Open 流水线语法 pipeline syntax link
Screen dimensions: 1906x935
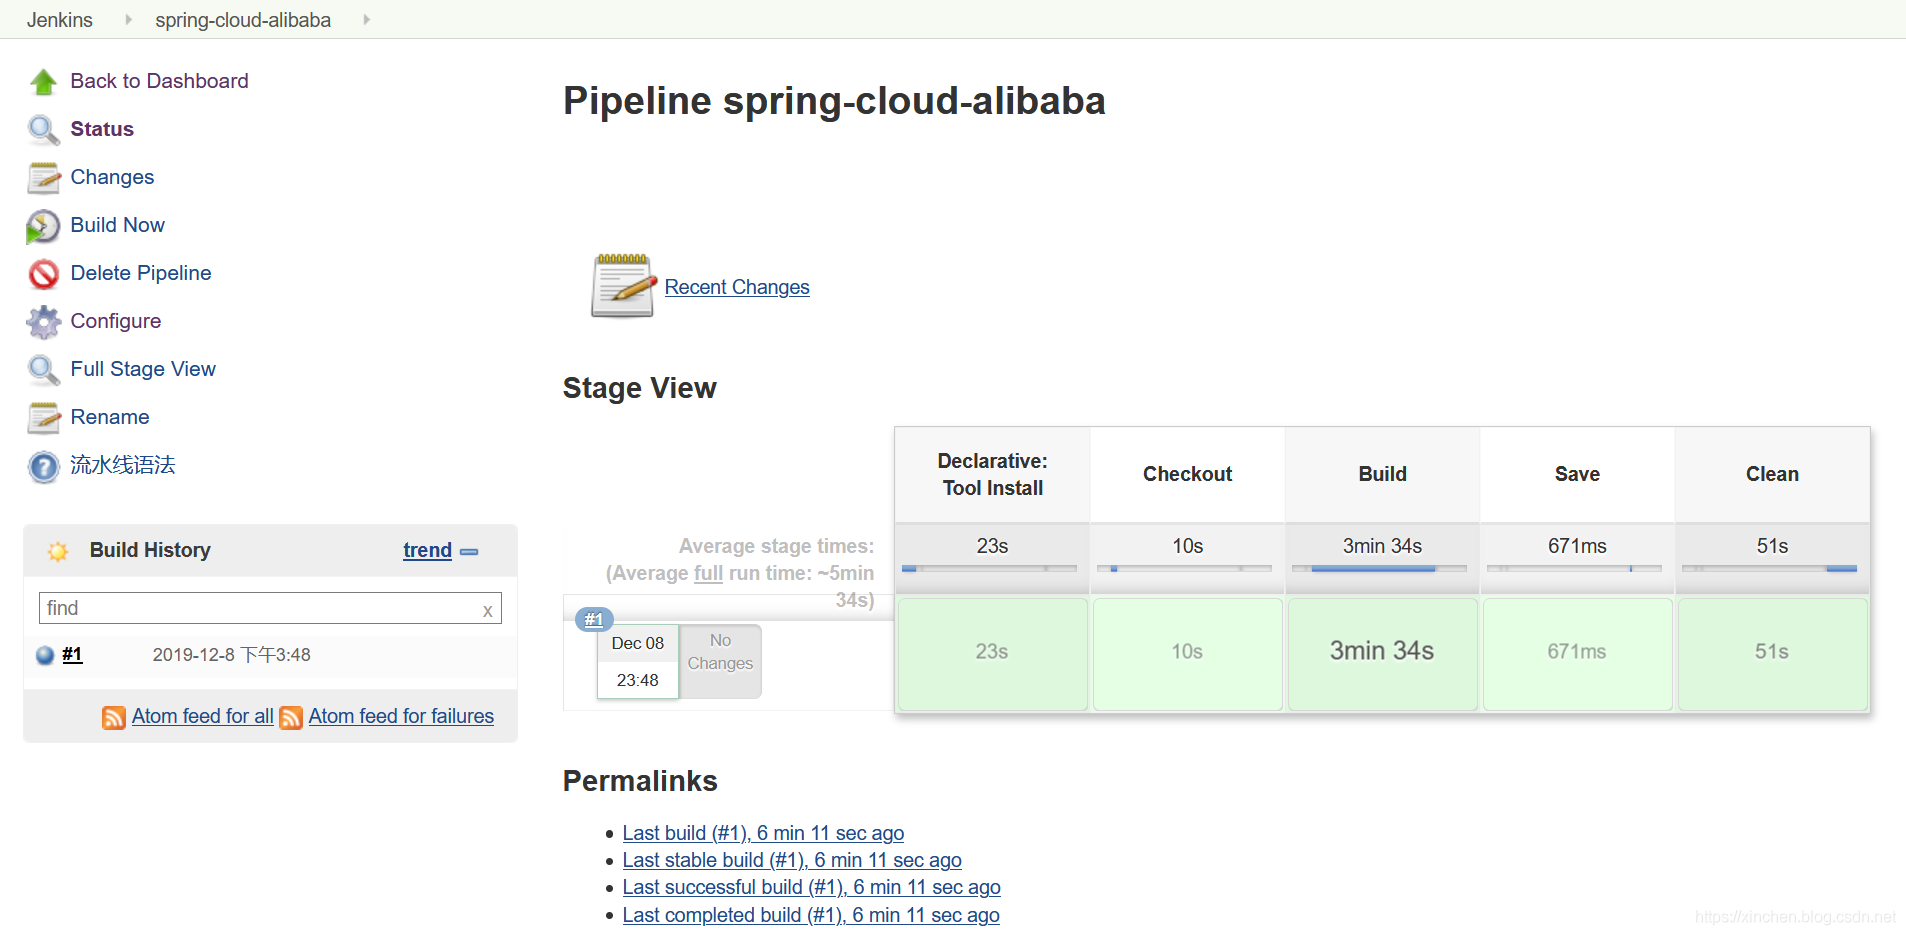click(x=122, y=465)
